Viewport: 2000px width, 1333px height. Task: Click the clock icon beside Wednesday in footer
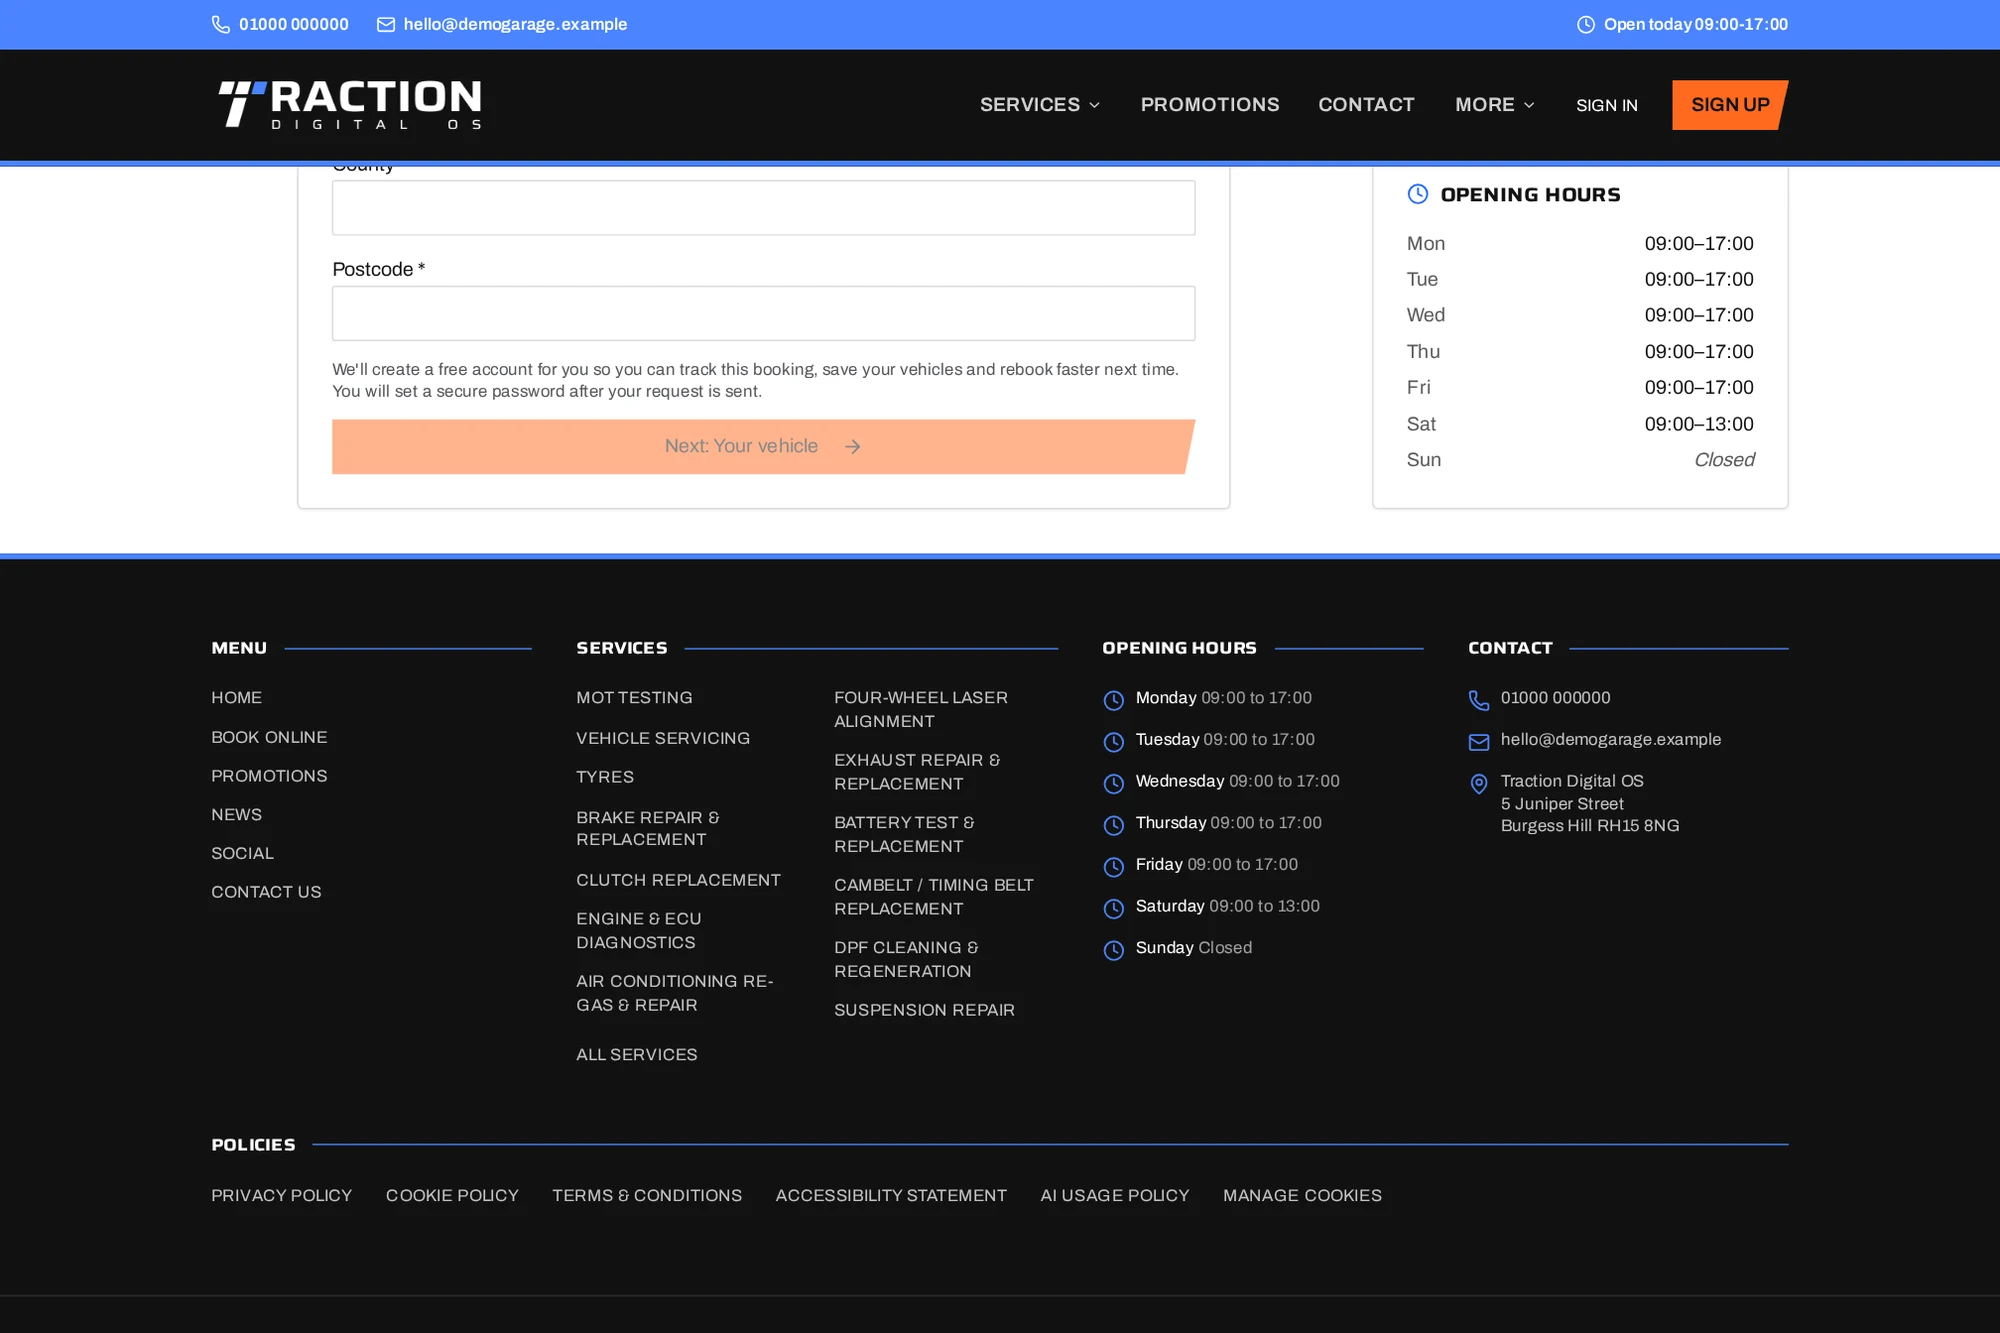[x=1113, y=784]
